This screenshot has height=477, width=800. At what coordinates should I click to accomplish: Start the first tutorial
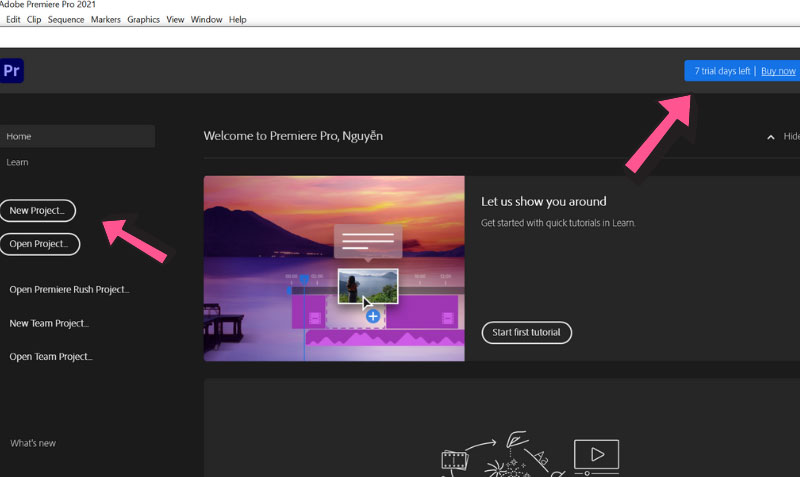[526, 332]
